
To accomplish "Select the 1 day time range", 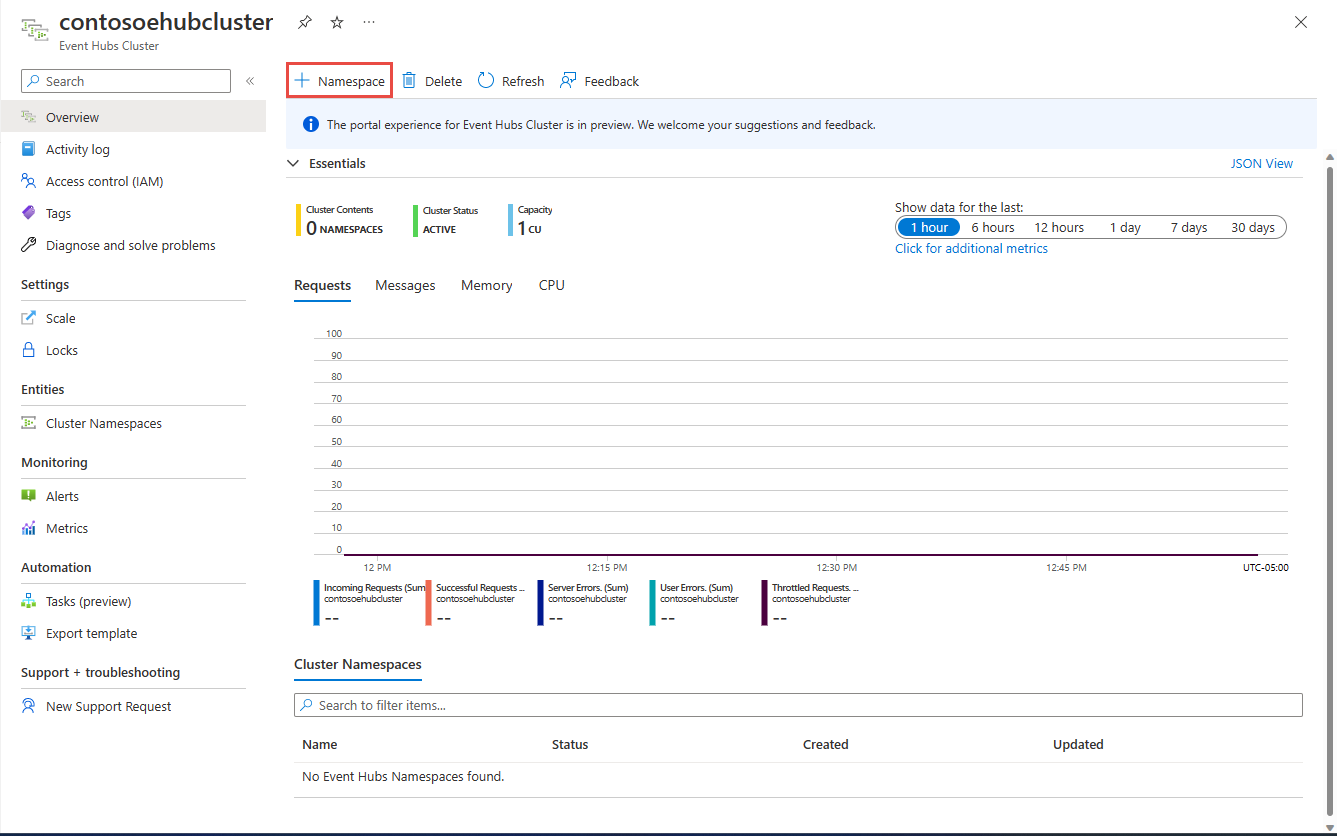I will coord(1125,227).
